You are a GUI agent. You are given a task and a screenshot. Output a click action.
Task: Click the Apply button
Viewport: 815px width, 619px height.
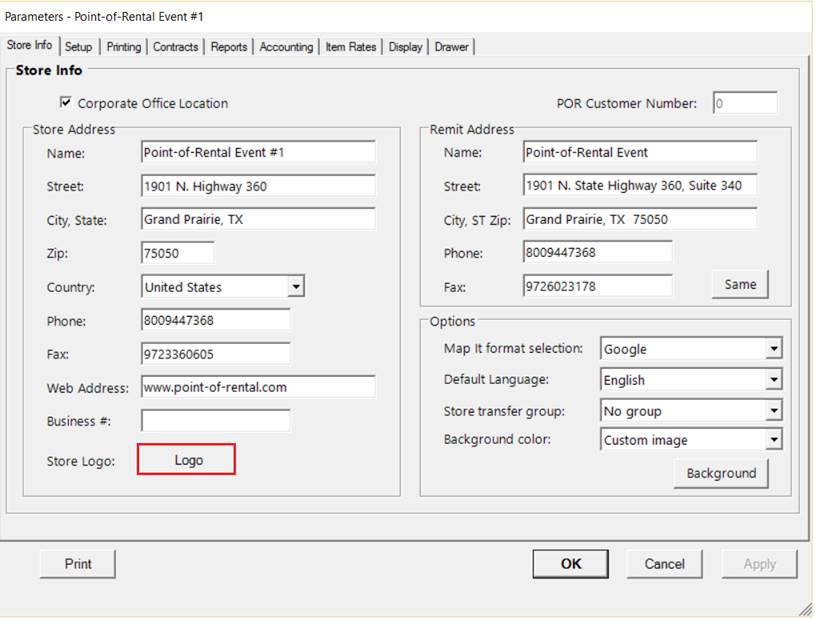click(x=759, y=564)
